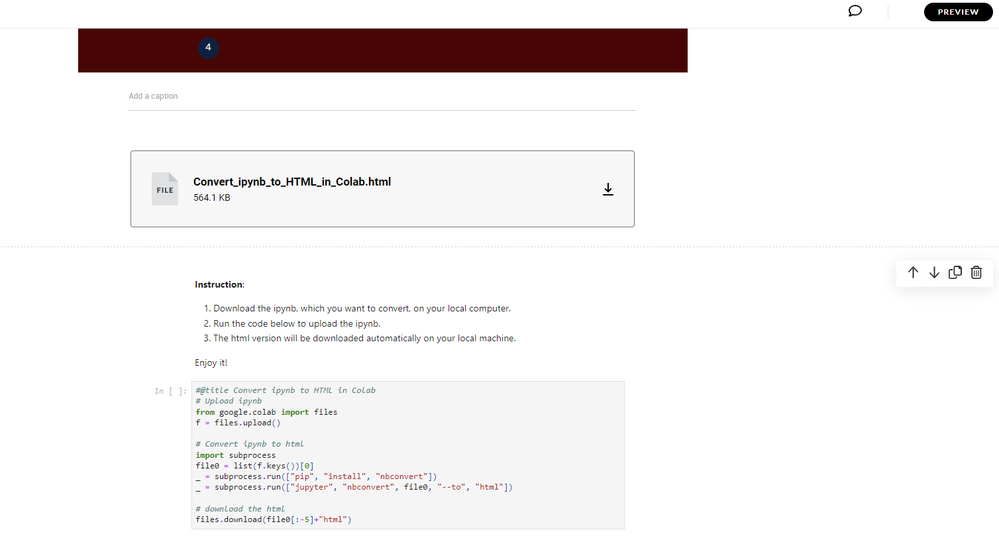The height and width of the screenshot is (550, 999).
Task: Click the Add a caption field
Action: [380, 96]
